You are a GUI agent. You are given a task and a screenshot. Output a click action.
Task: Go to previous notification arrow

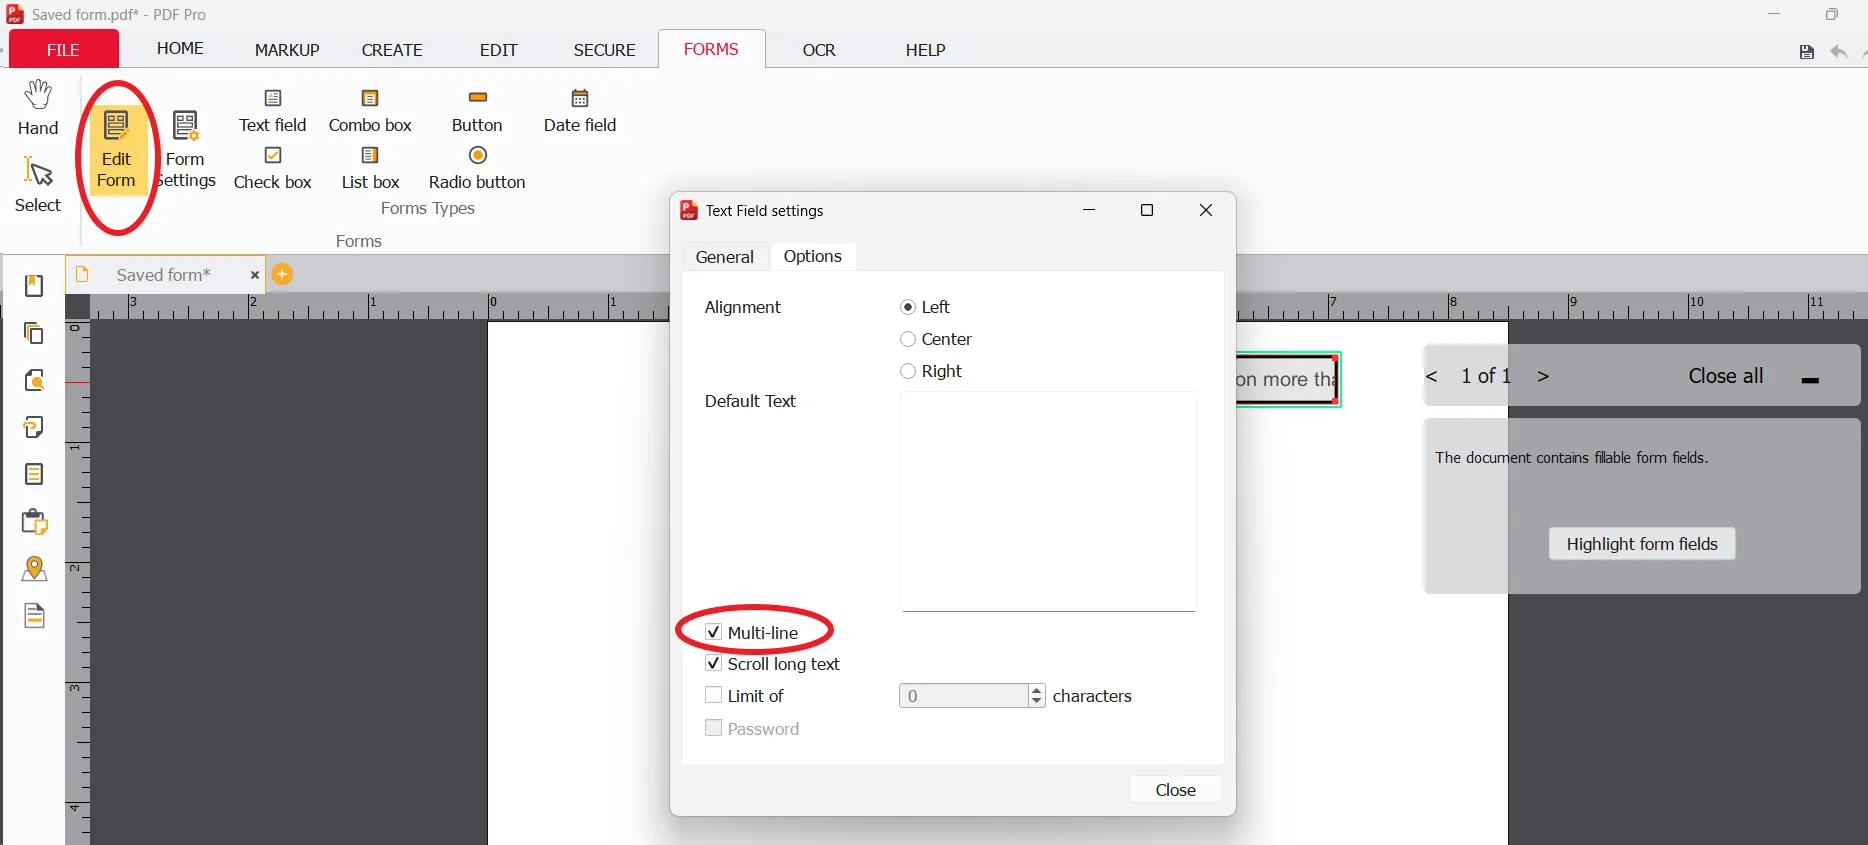(x=1432, y=376)
